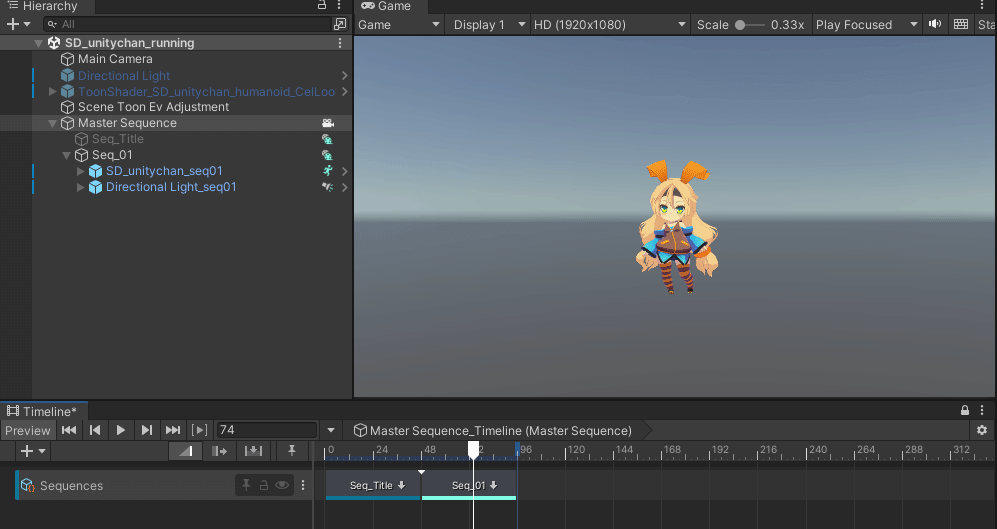Screen dimensions: 997x529
Task: Click the Seq_01 sequence icon
Action: (x=327, y=155)
